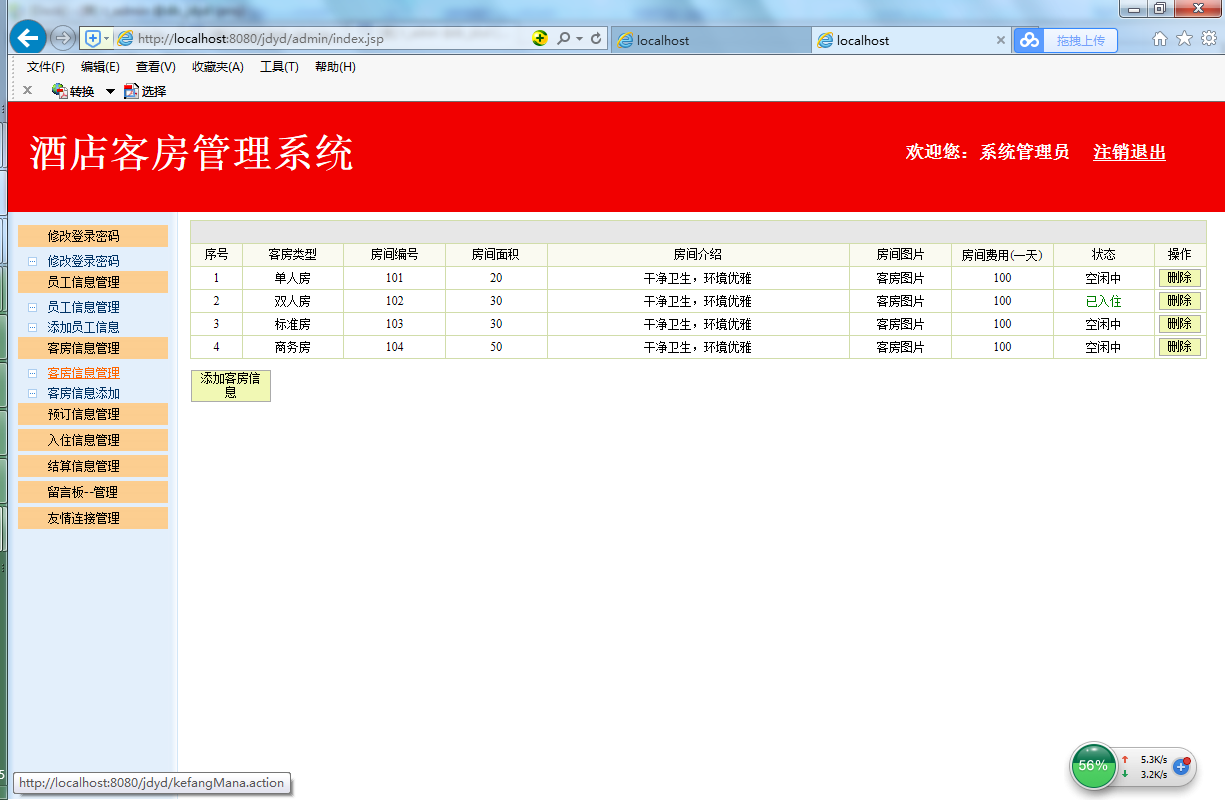Image resolution: width=1225 pixels, height=800 pixels.
Task: Open the shield icon dropdown arrow
Action: (107, 39)
